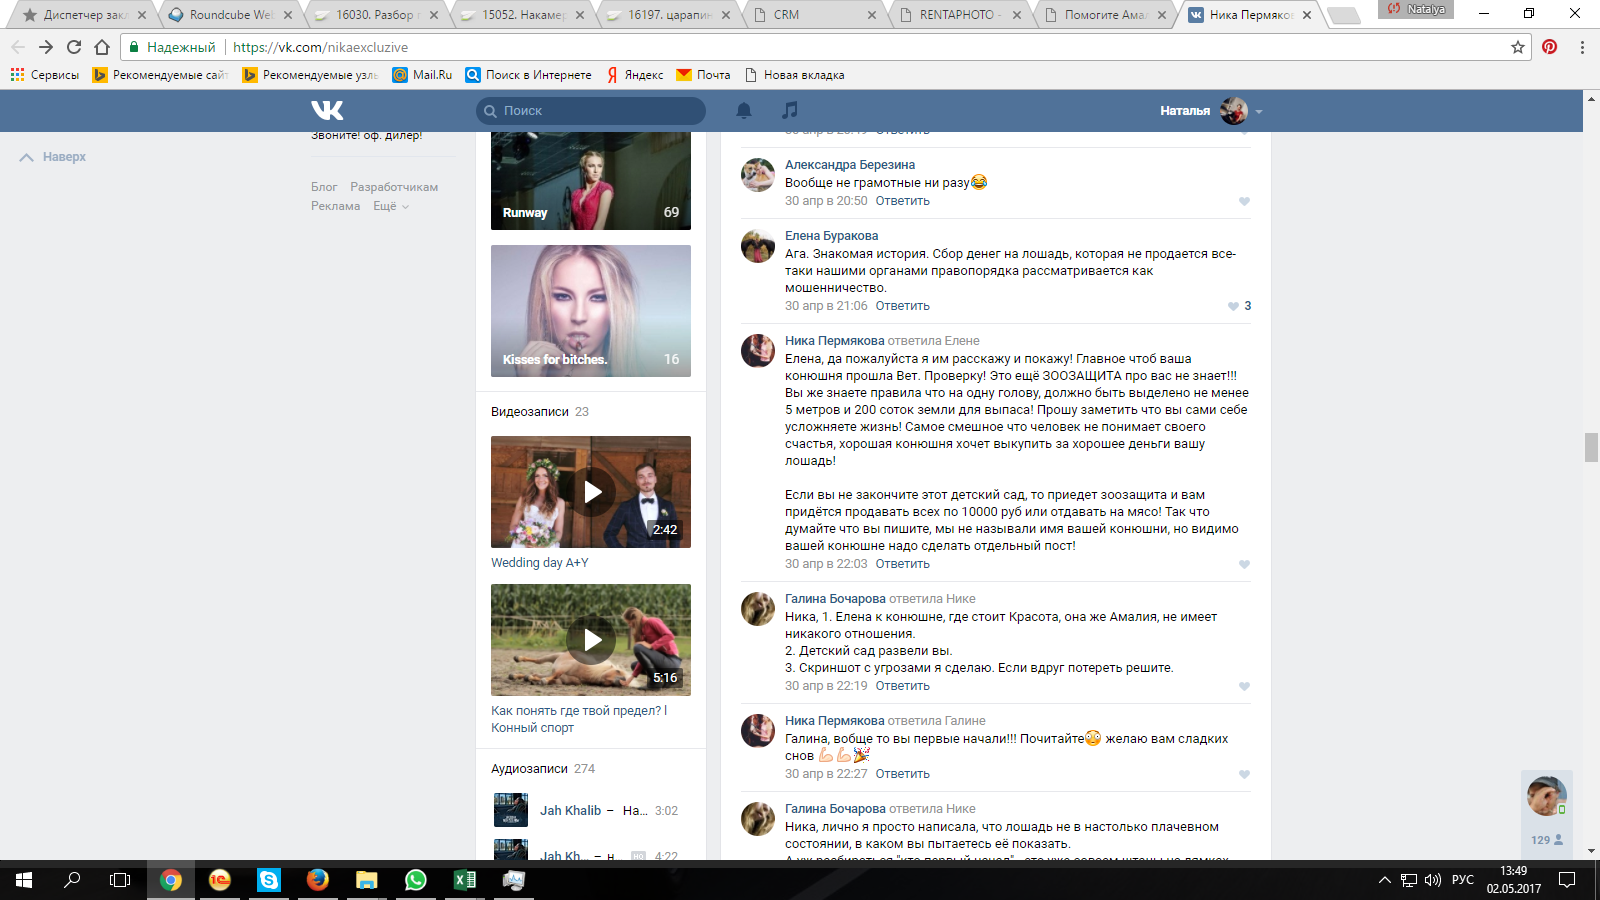Open the music note icon in header
Image resolution: width=1600 pixels, height=900 pixels.
pyautogui.click(x=790, y=110)
